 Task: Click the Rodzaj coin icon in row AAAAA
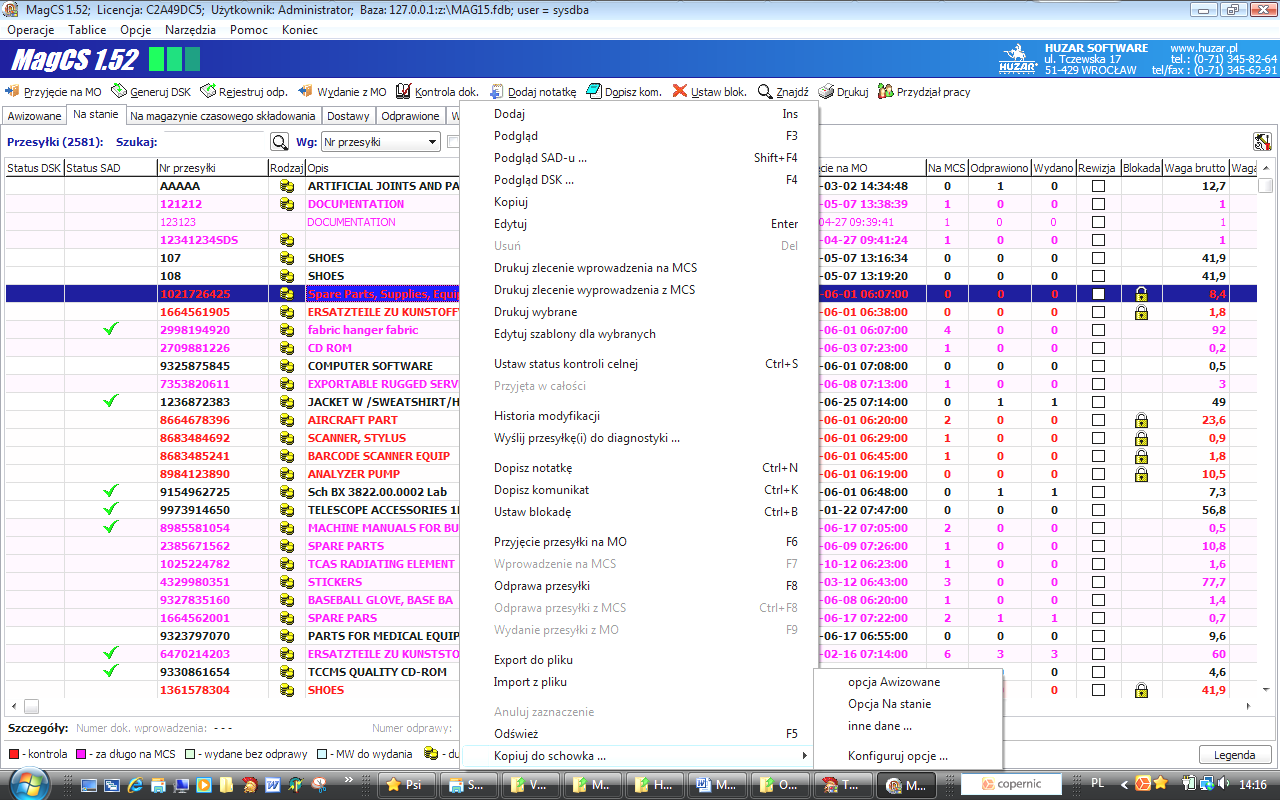[x=286, y=186]
